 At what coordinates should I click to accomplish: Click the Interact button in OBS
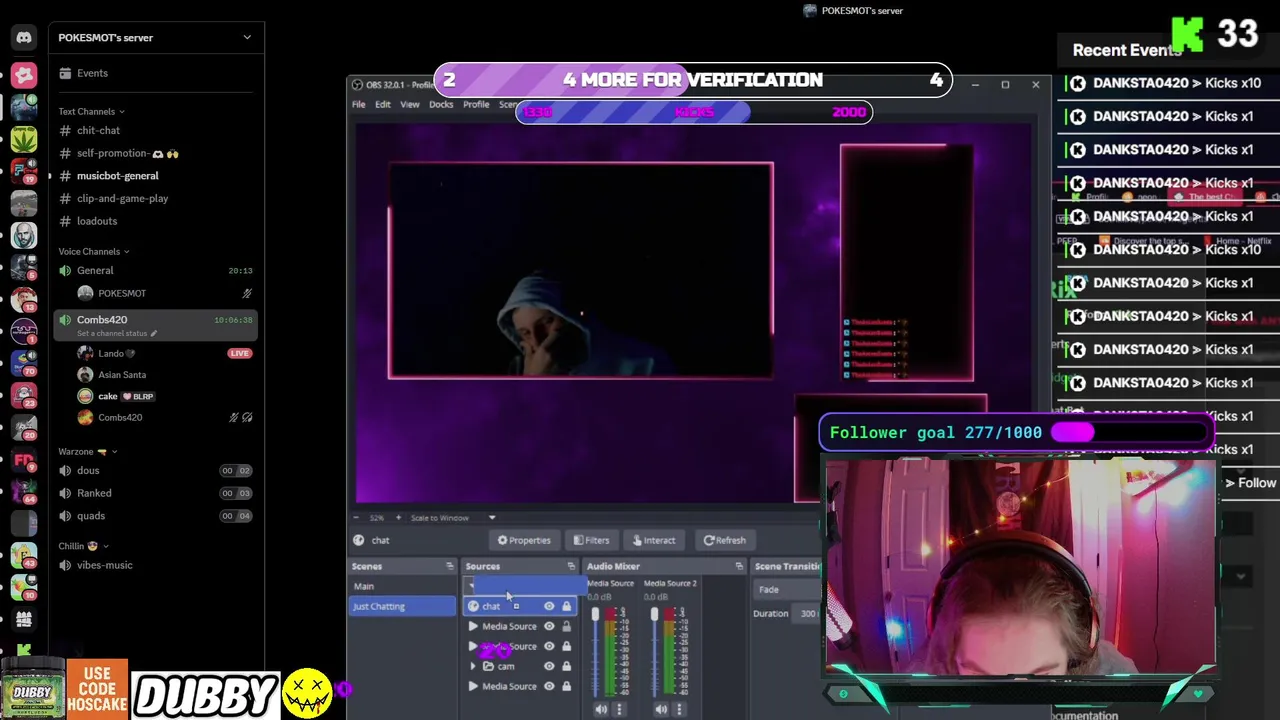coord(654,540)
